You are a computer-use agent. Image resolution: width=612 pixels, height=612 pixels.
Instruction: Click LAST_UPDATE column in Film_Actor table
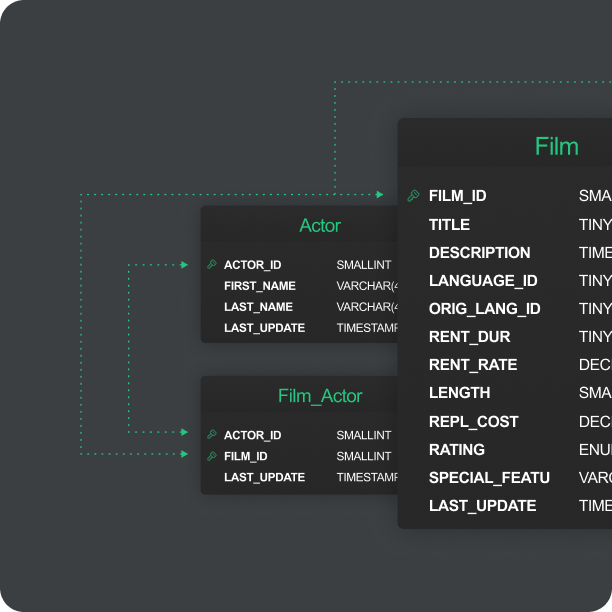pyautogui.click(x=265, y=477)
